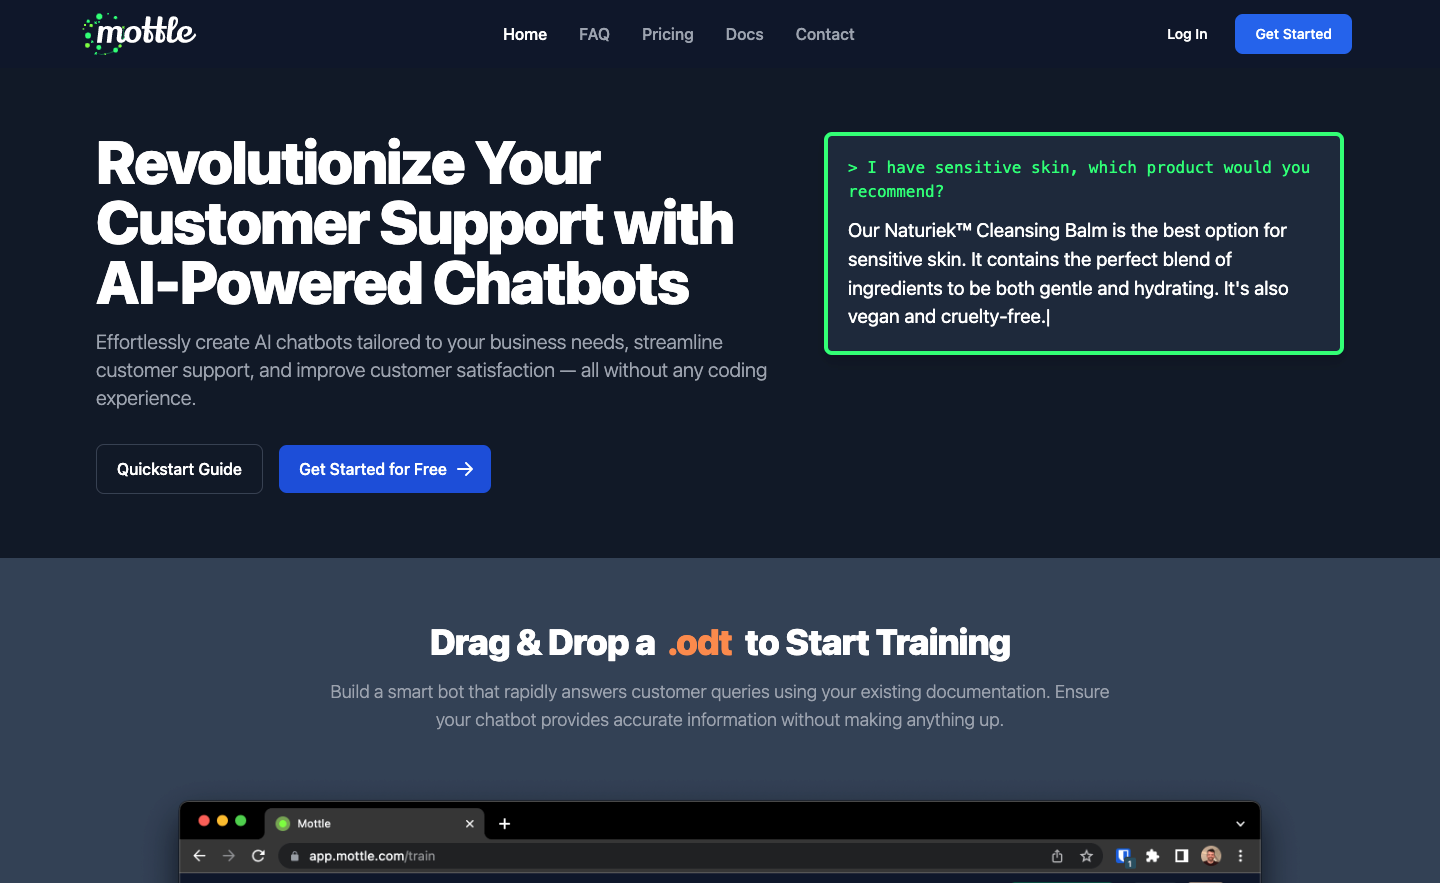Open the extensions puzzle icon
The width and height of the screenshot is (1440, 883).
[1152, 856]
